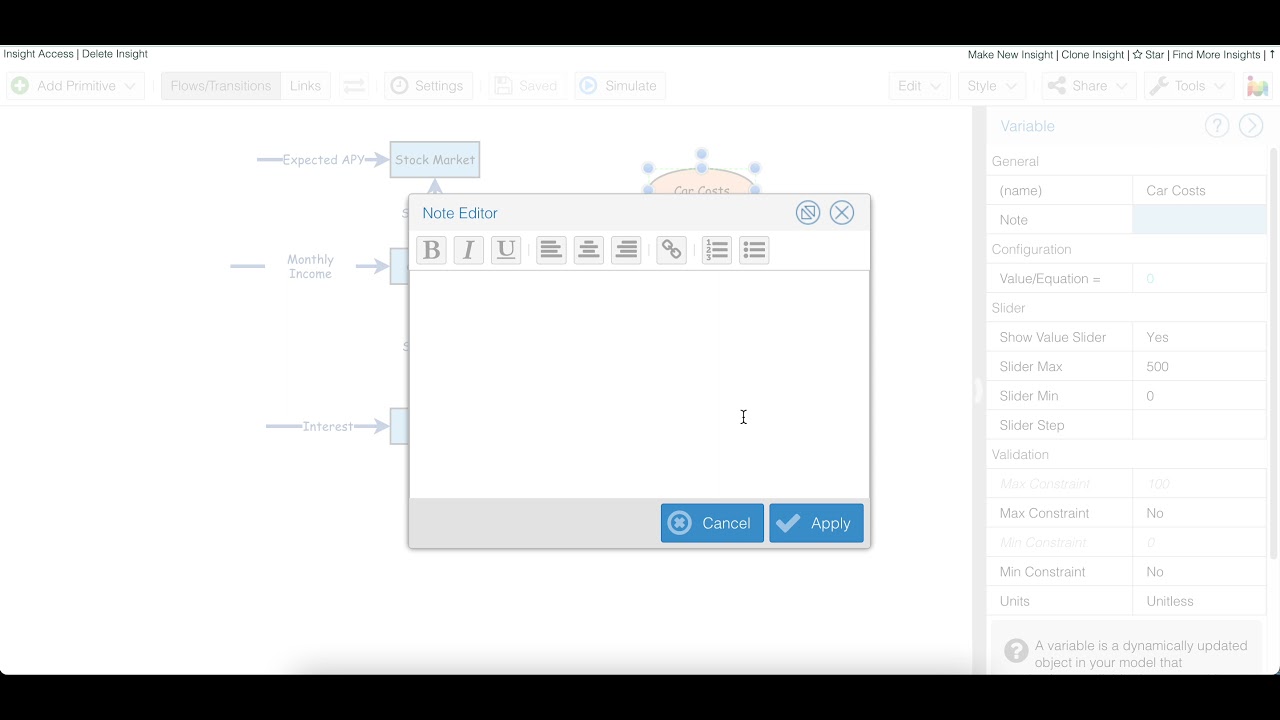Image resolution: width=1280 pixels, height=720 pixels.
Task: Close the Note Editor dialog
Action: (x=842, y=213)
